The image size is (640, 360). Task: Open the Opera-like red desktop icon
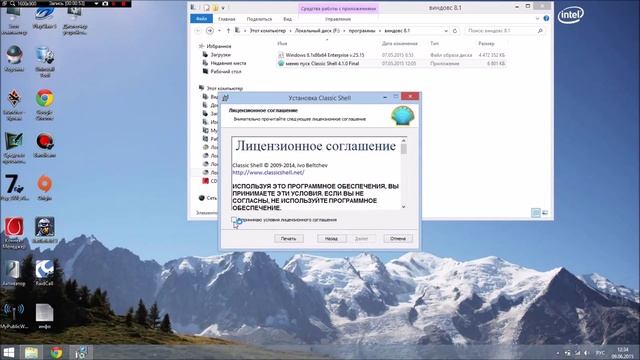[x=14, y=233]
